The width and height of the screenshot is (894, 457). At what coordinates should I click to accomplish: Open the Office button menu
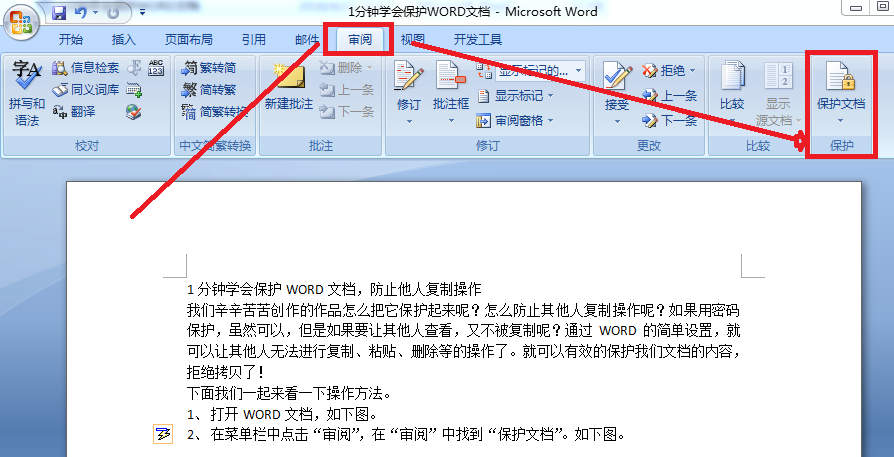[21, 23]
